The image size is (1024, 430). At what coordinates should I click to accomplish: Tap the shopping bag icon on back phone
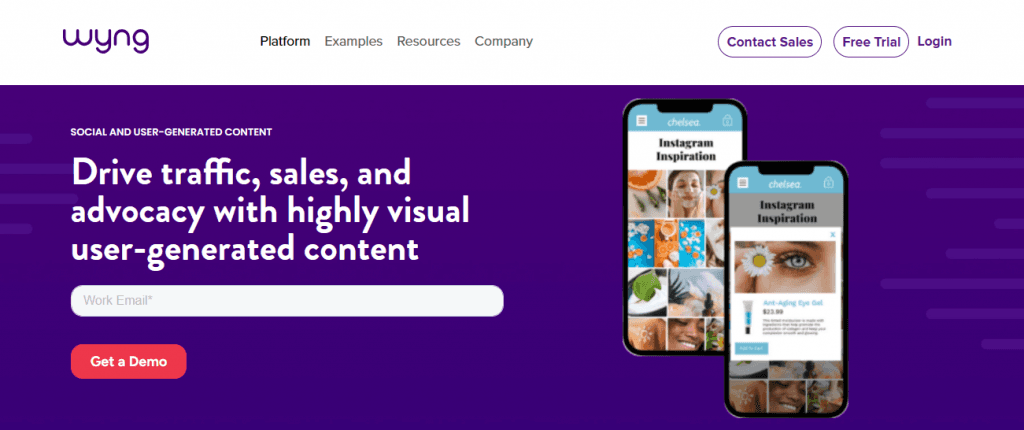coord(728,121)
